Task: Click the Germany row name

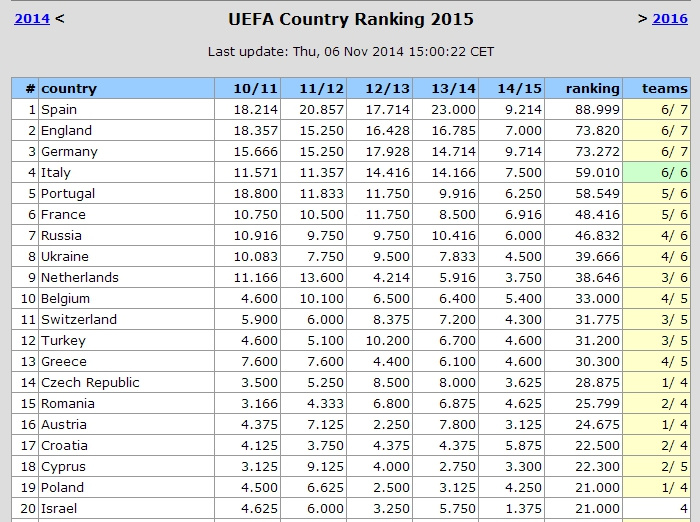Action: click(69, 152)
